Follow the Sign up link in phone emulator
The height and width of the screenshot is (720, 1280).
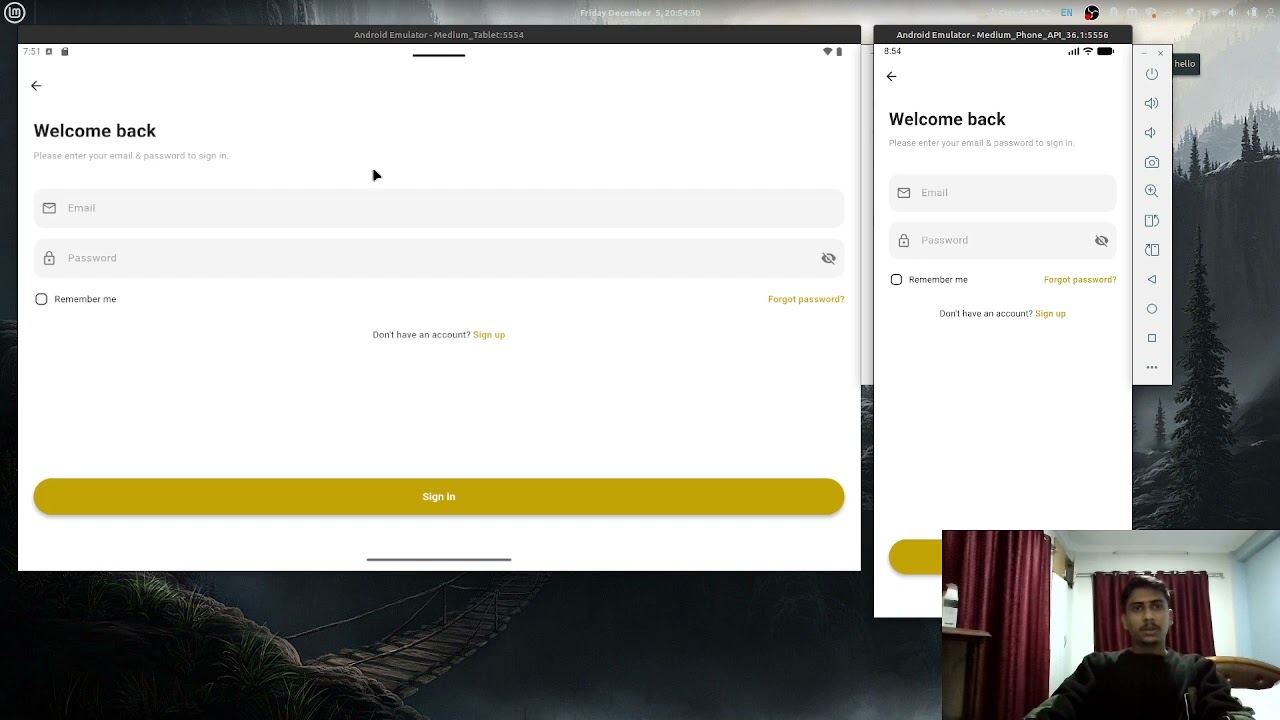click(1050, 314)
